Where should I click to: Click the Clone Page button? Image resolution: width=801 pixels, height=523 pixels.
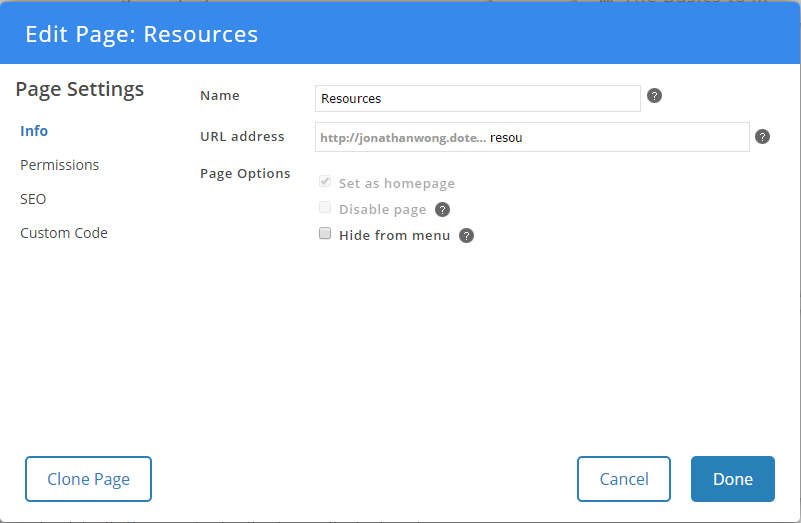(x=88, y=479)
